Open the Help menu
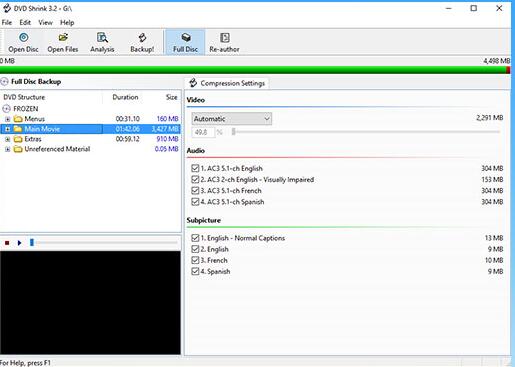515x367 pixels. pyautogui.click(x=67, y=23)
